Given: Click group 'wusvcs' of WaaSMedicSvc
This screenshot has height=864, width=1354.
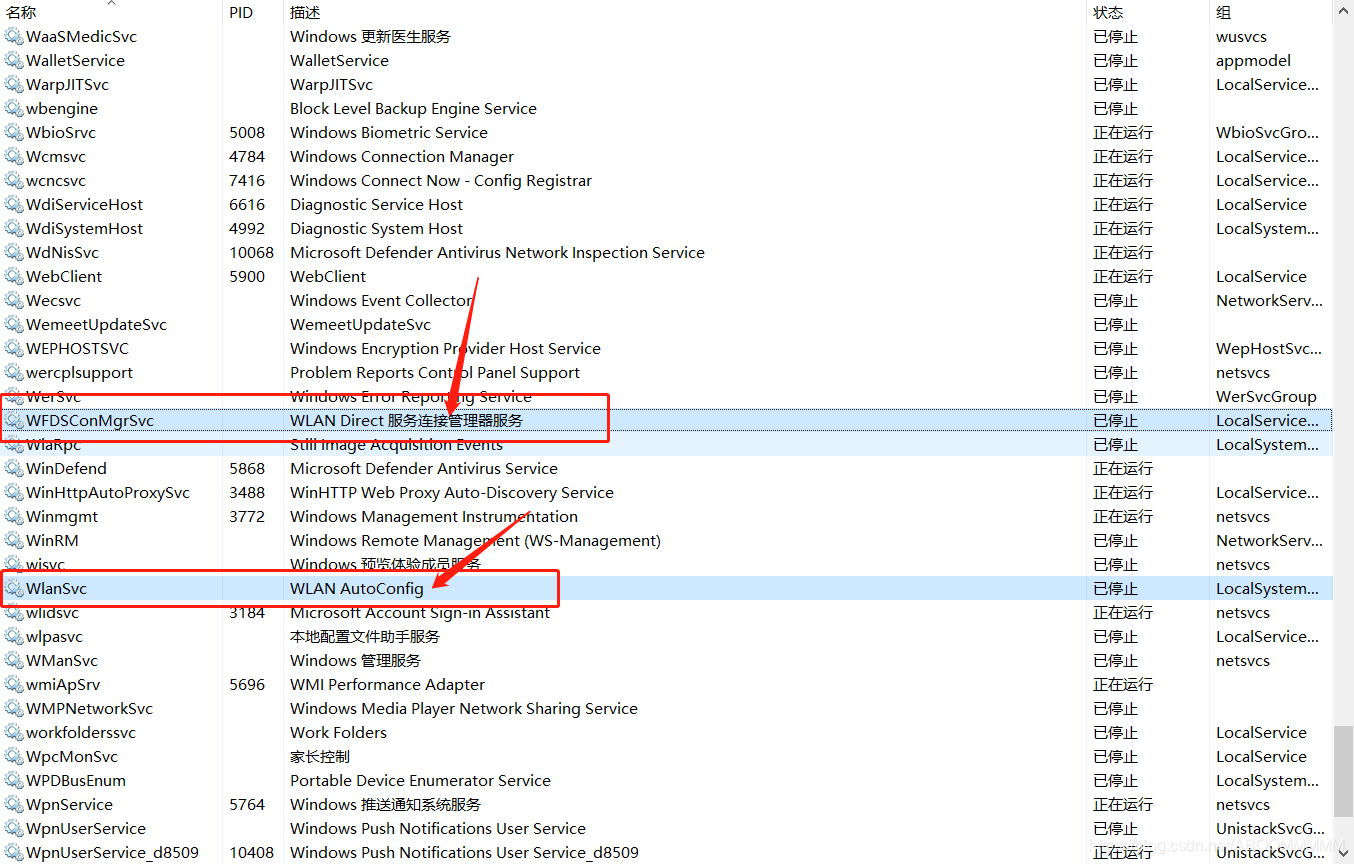Looking at the screenshot, I should (x=1241, y=36).
